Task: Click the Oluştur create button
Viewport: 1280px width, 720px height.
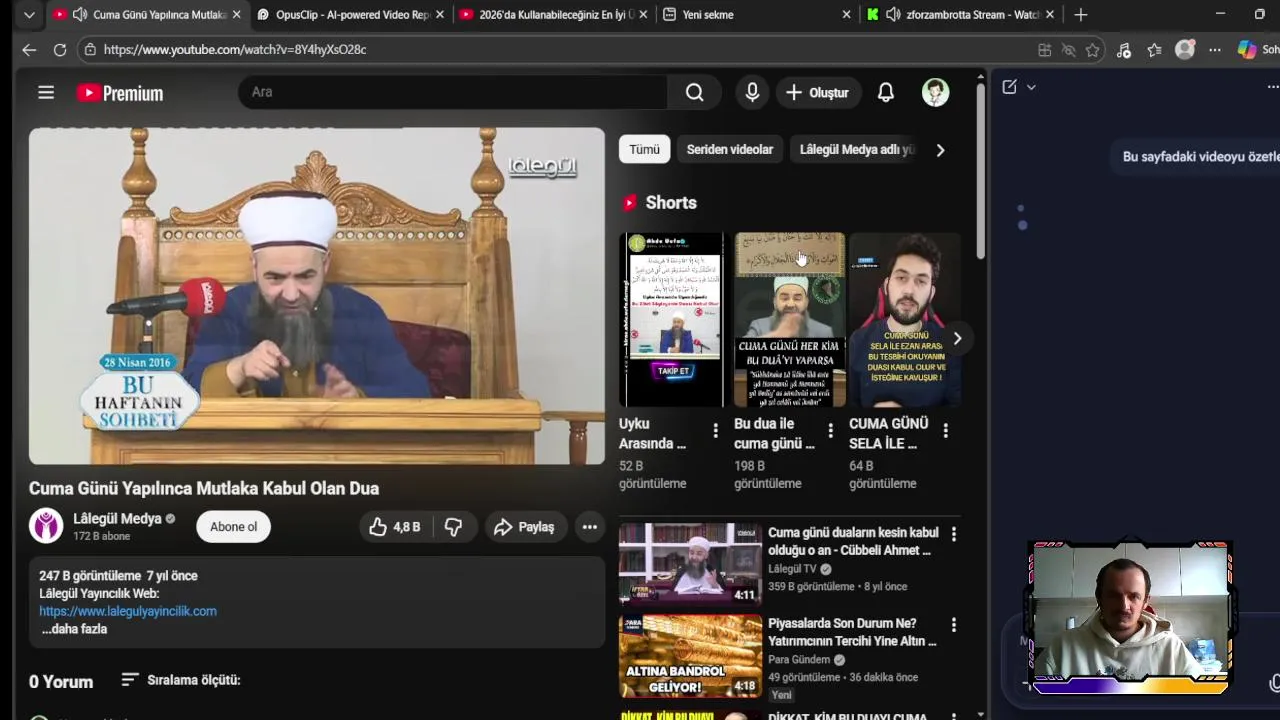Action: (817, 92)
